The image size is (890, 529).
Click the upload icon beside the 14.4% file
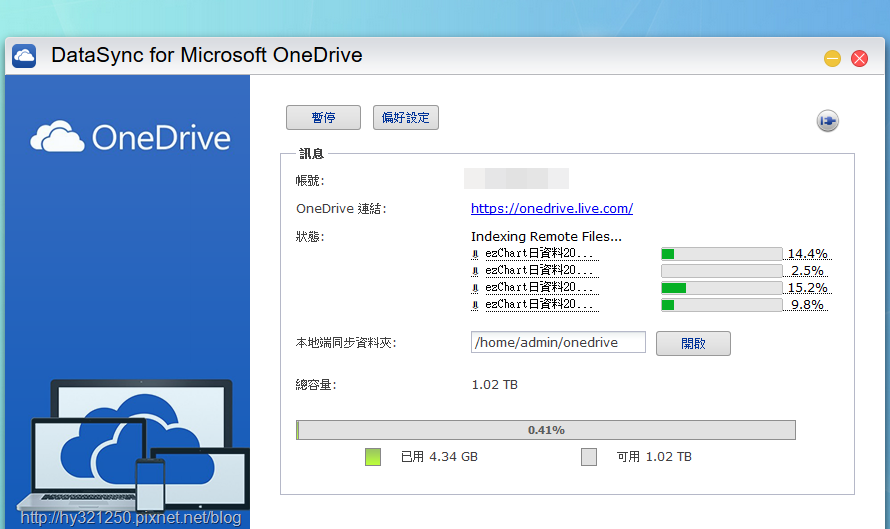tap(475, 254)
